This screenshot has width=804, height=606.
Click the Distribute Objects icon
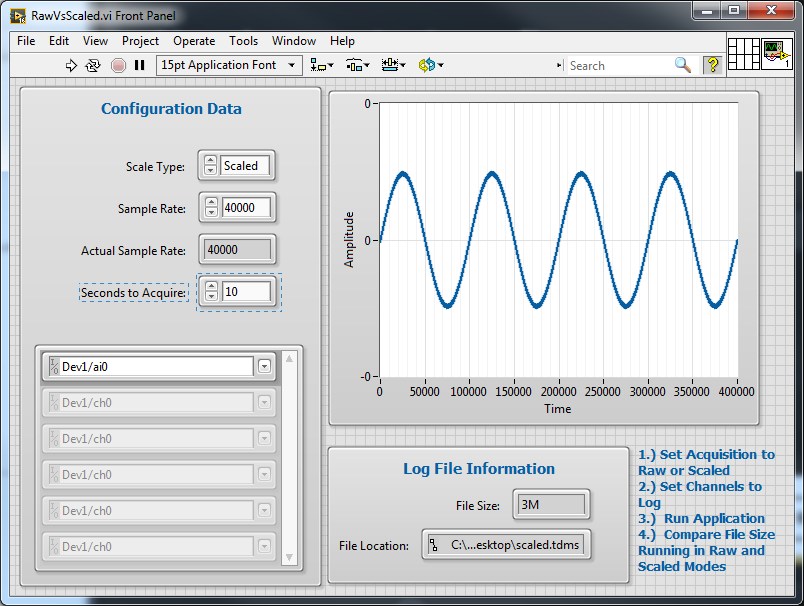[356, 65]
